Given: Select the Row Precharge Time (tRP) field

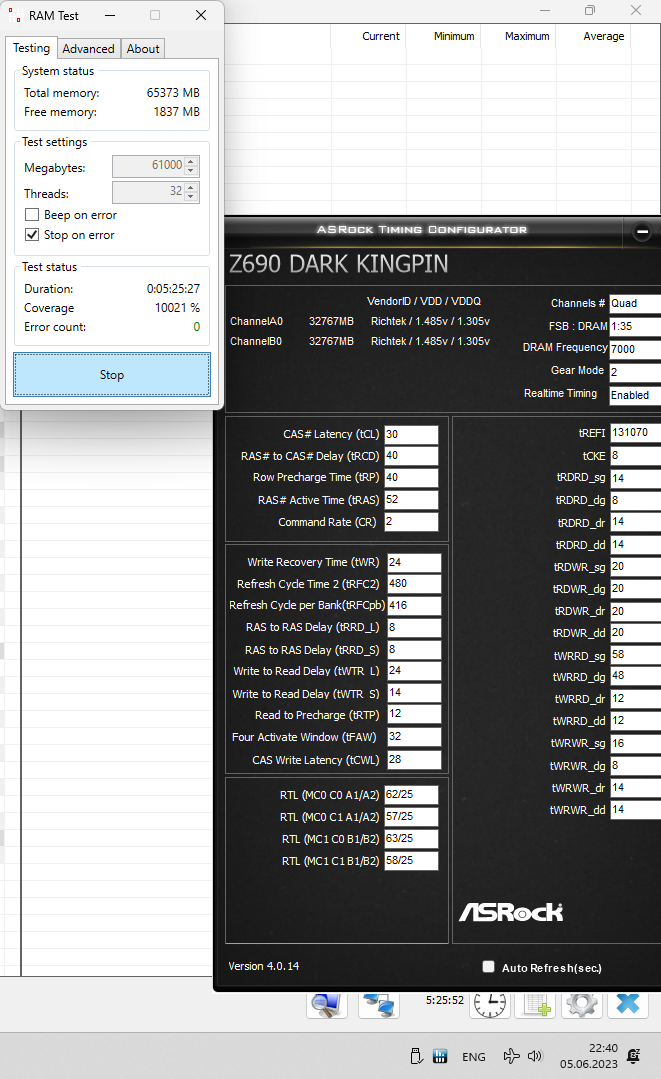Looking at the screenshot, I should click(411, 478).
